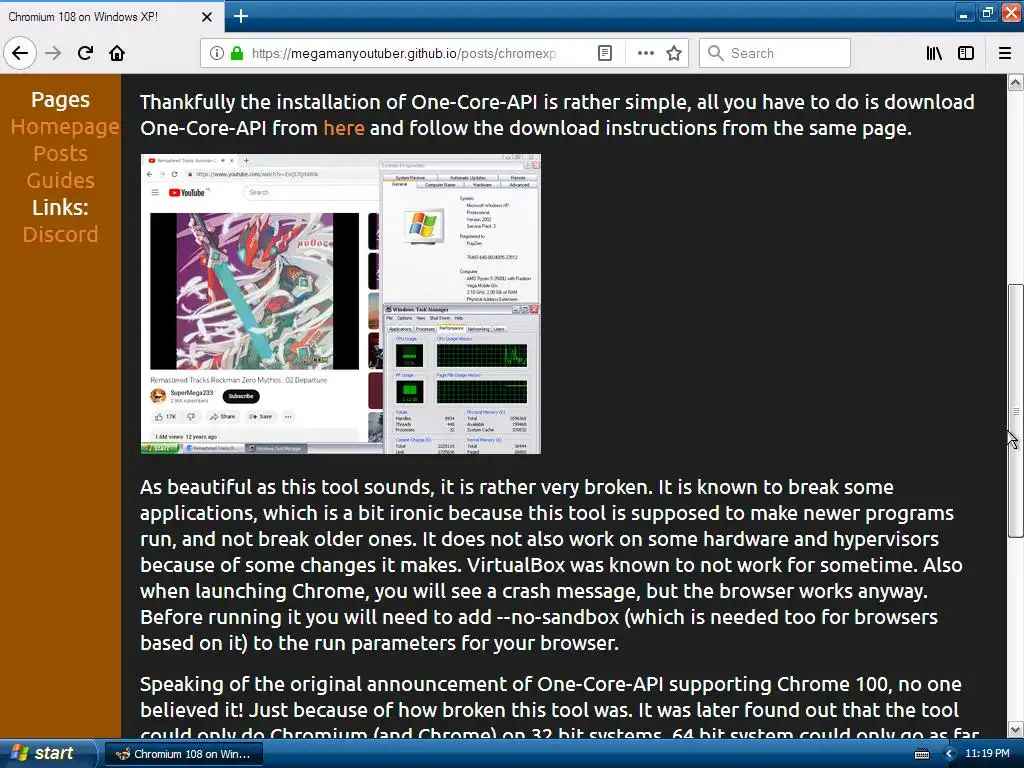Expand hidden system tray icons arrow
The image size is (1024, 768).
(x=949, y=754)
